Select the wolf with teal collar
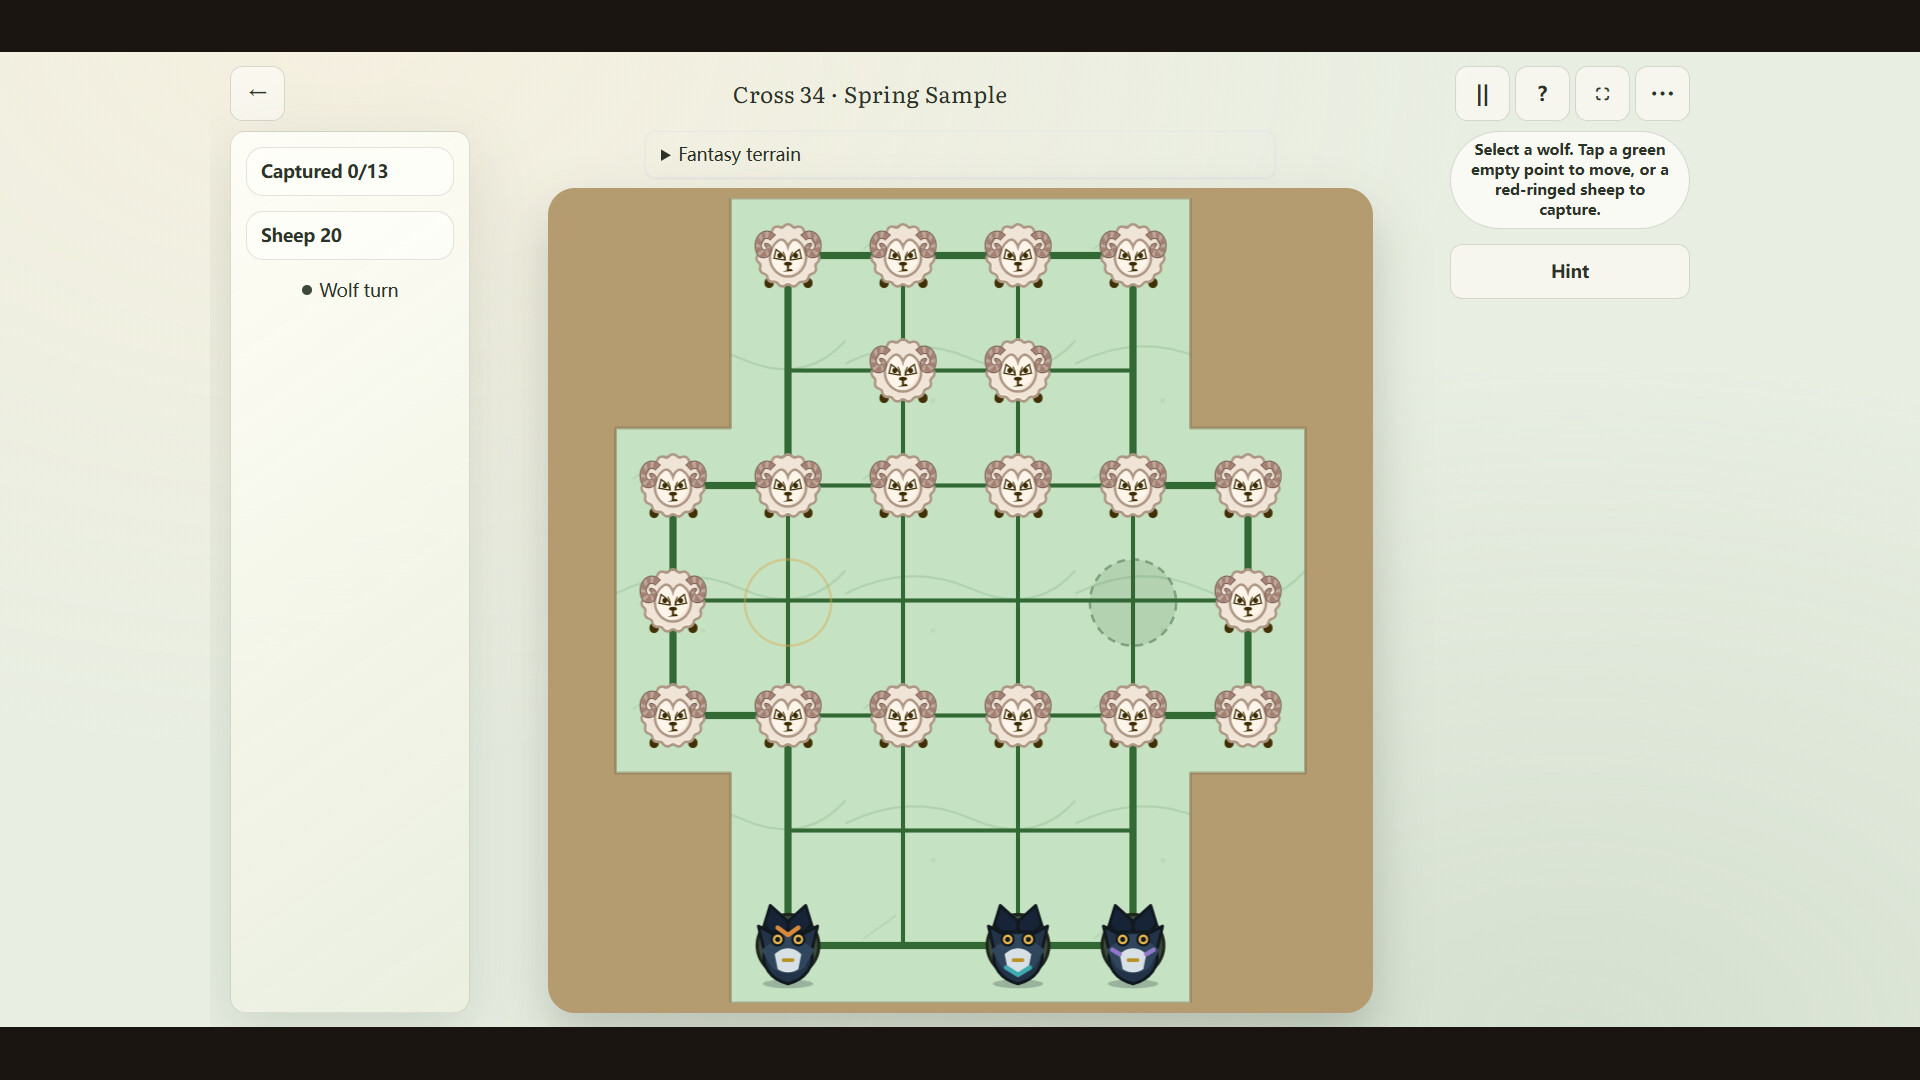Screen dimensions: 1920x1080 [1018, 944]
